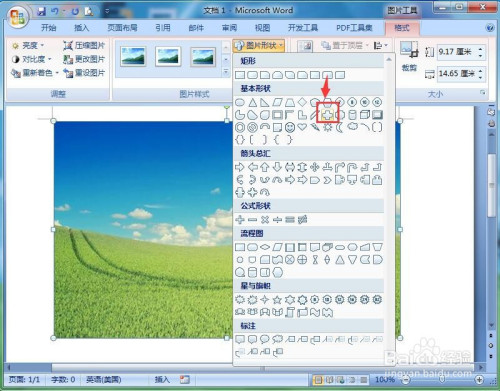Click the 更改图片 change picture button
Image resolution: width=500 pixels, height=391 pixels.
point(84,59)
